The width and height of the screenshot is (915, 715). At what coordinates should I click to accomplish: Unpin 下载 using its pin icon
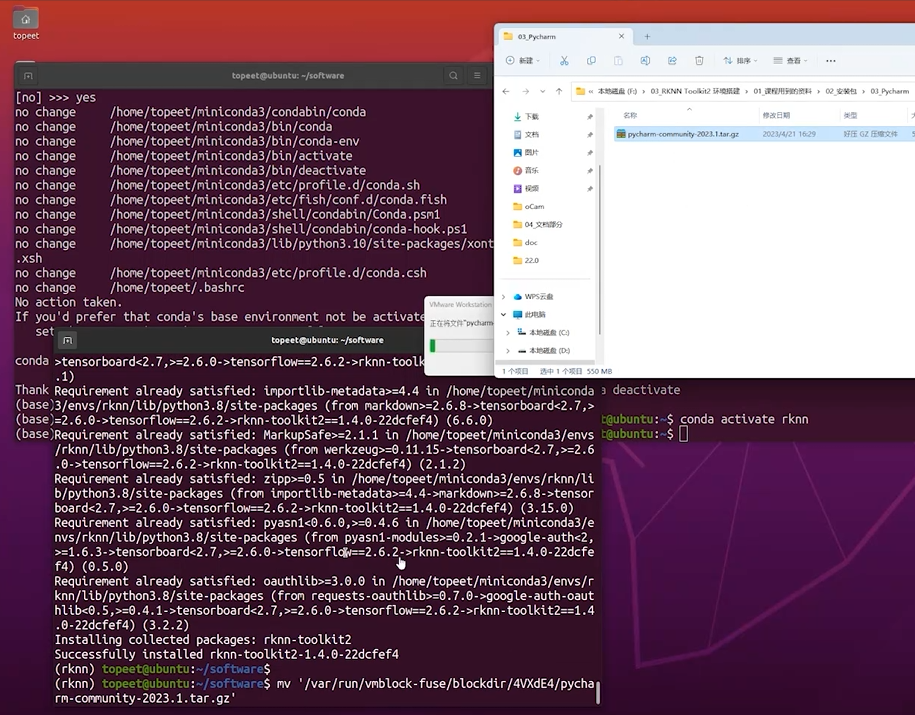pyautogui.click(x=589, y=117)
